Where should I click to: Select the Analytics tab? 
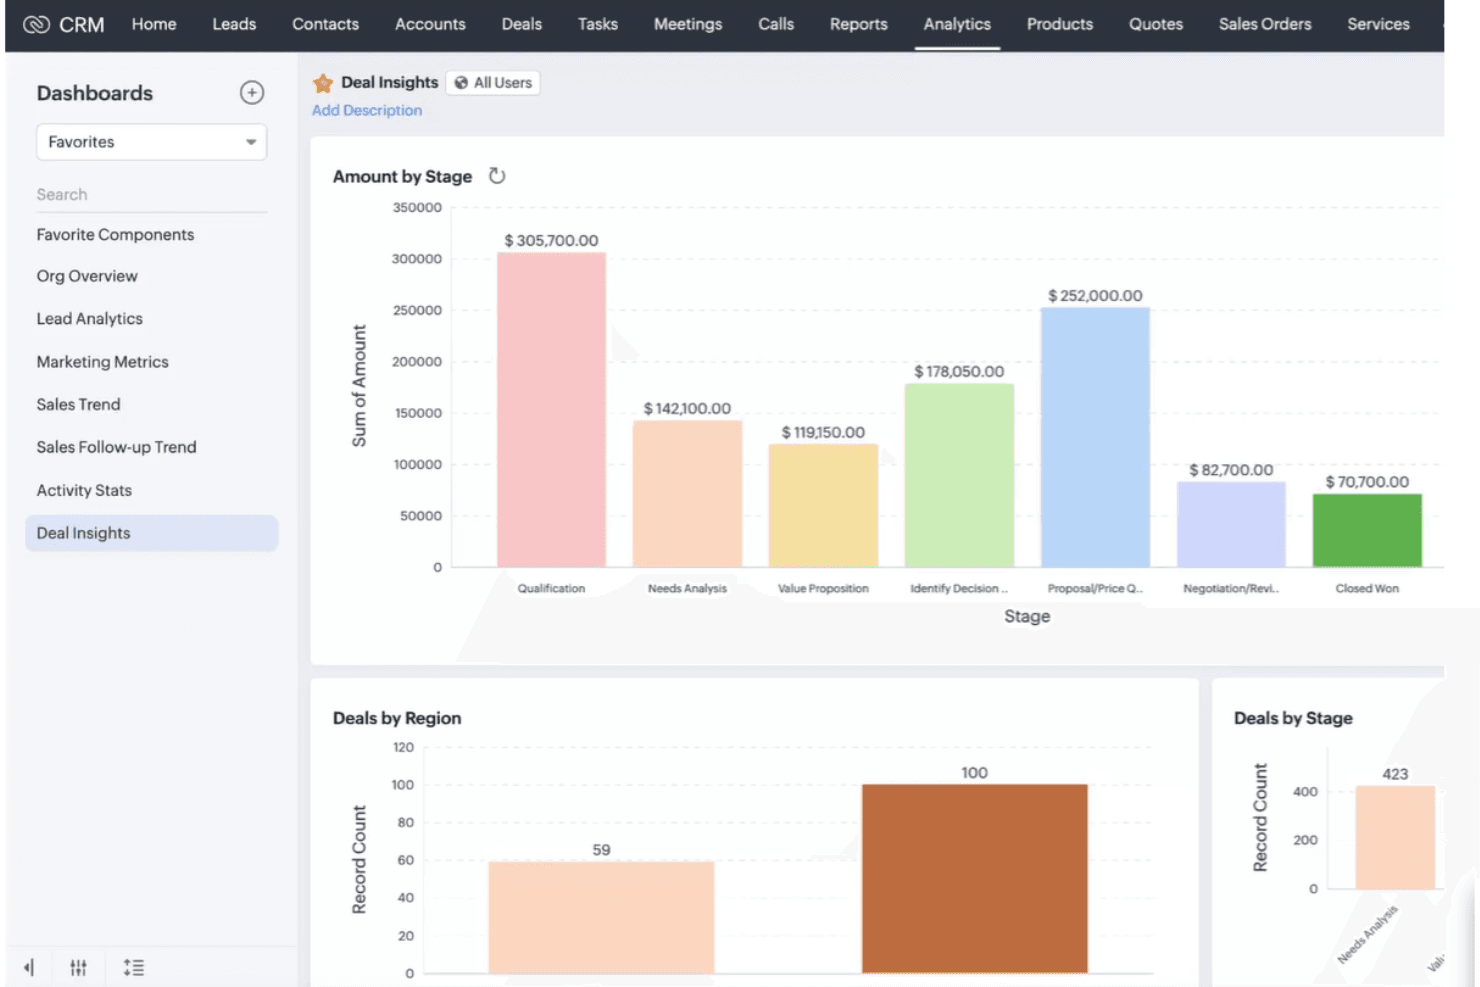click(957, 24)
